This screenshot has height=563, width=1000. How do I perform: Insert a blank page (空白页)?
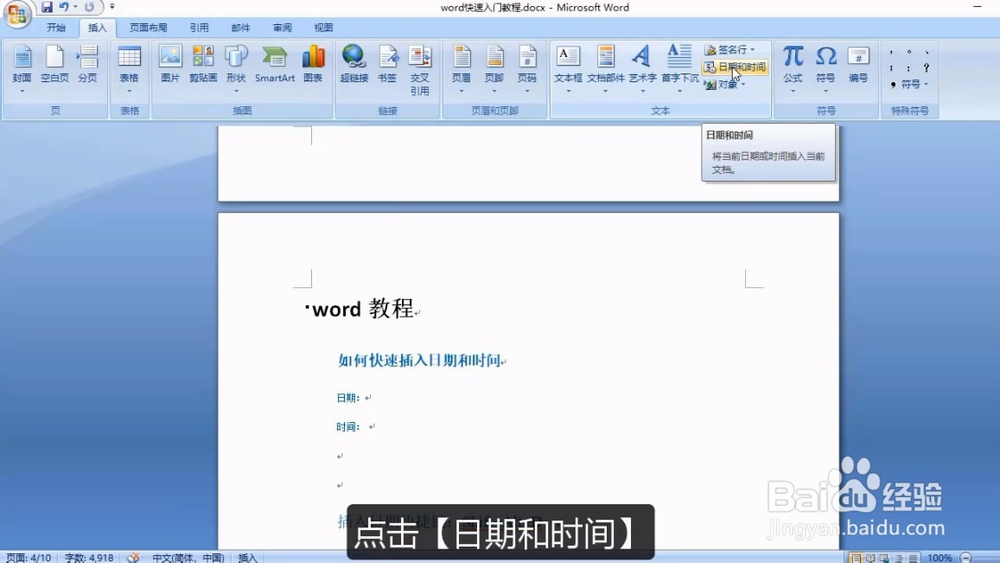tap(55, 64)
